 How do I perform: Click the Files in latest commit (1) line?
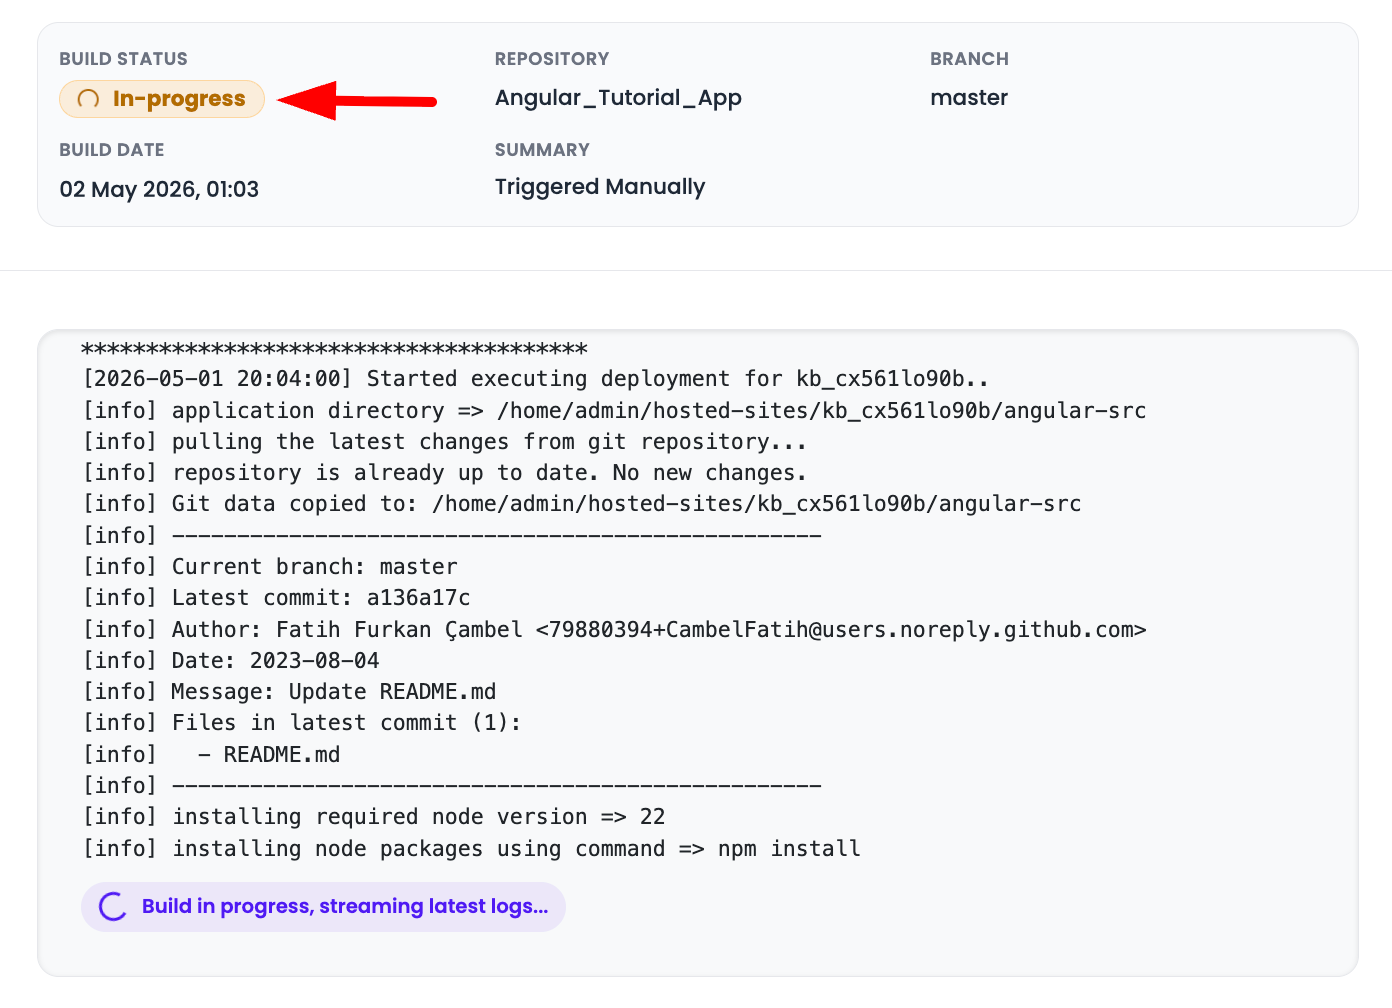(x=302, y=723)
